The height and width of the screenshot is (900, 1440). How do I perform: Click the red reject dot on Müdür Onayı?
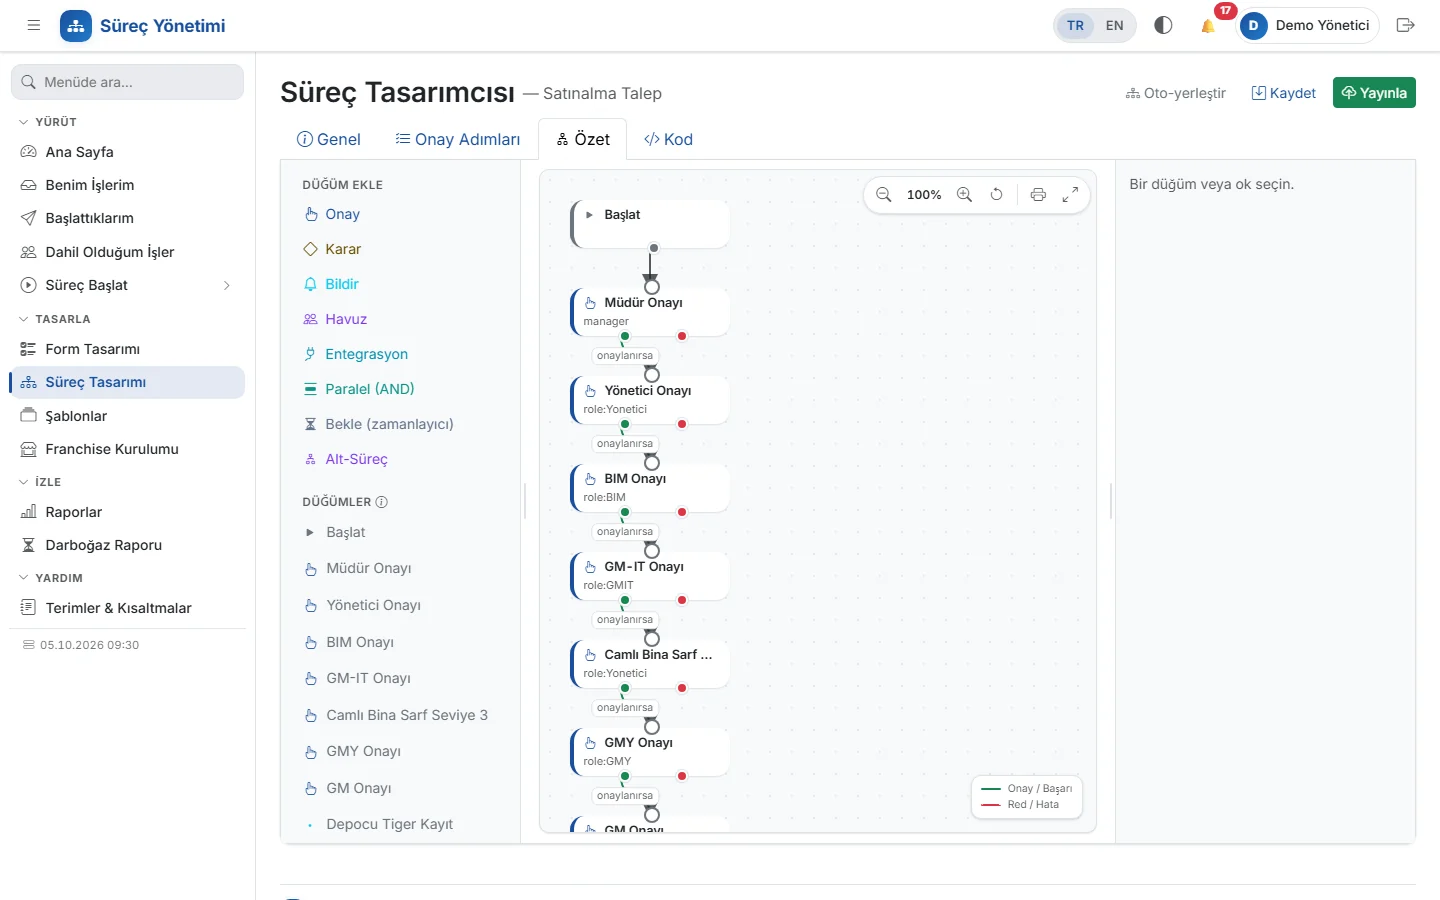682,336
